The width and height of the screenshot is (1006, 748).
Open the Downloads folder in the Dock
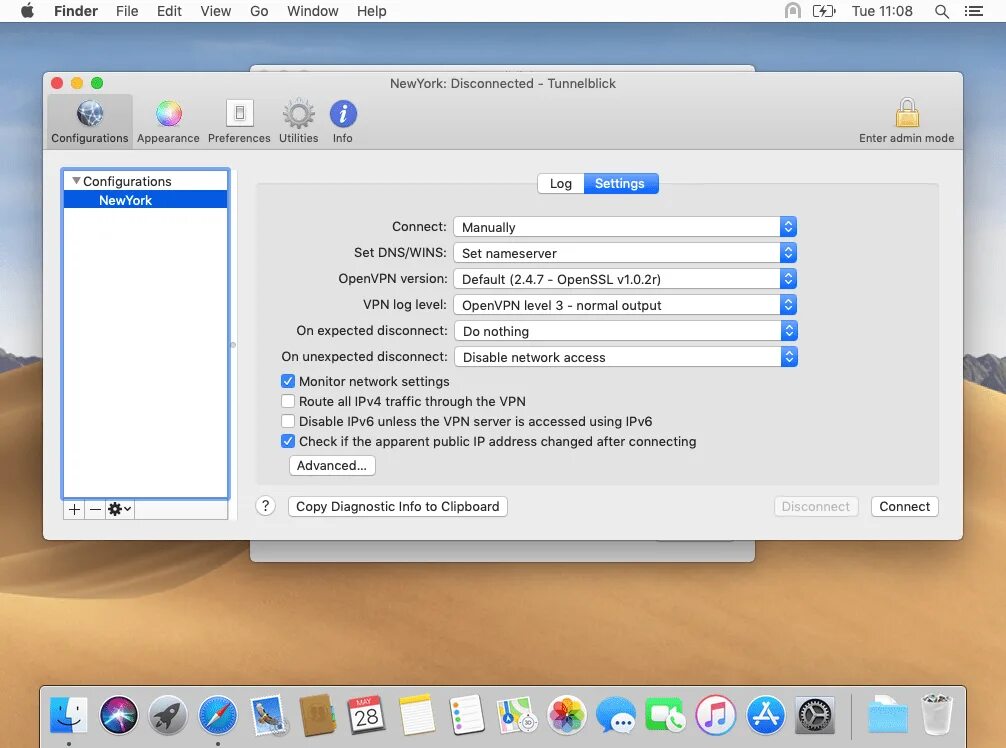[x=888, y=715]
